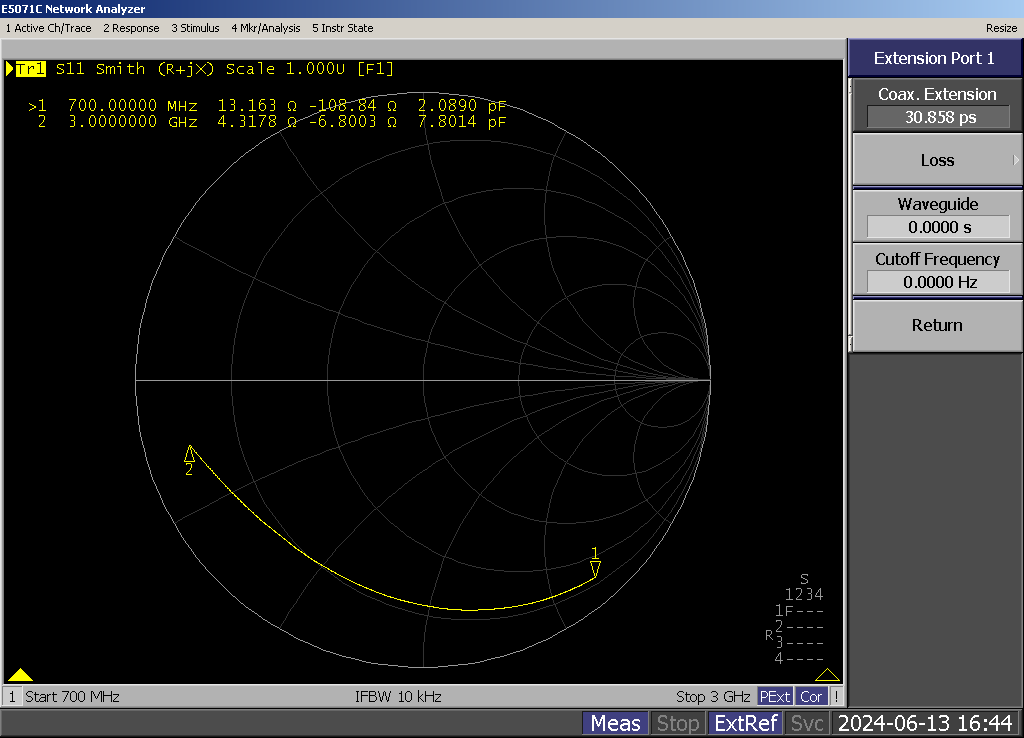Click the Cor correction status indicator
1024x738 pixels.
[x=812, y=696]
